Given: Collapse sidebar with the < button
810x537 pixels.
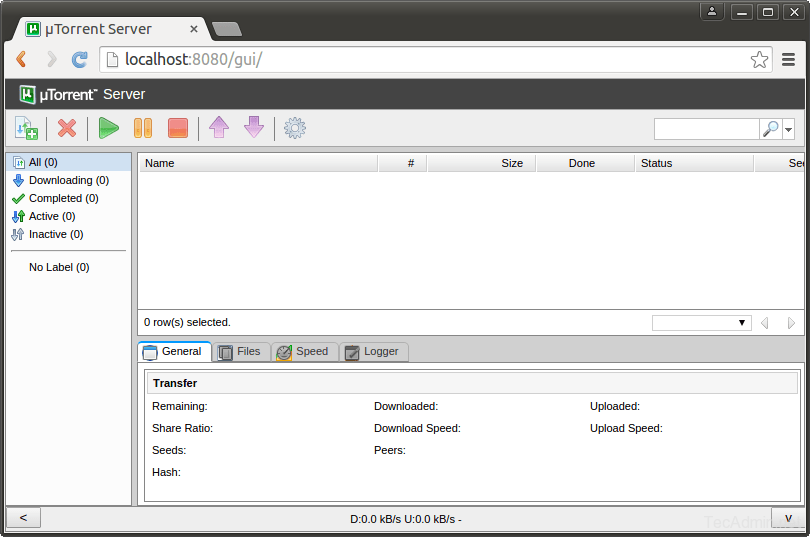Looking at the screenshot, I should pos(23,518).
